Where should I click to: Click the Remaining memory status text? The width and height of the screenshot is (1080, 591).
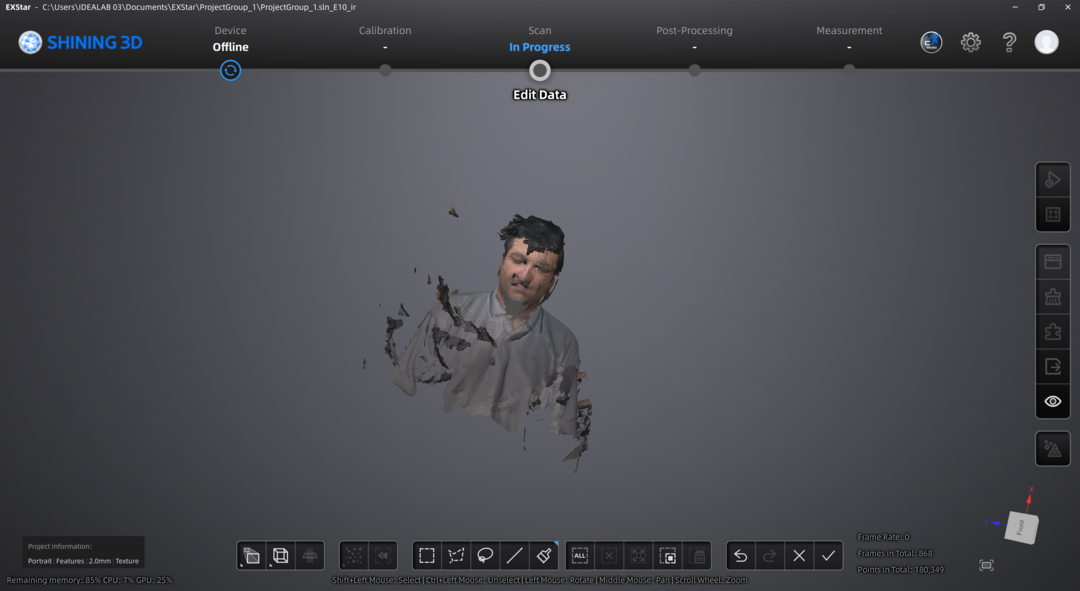[90, 580]
